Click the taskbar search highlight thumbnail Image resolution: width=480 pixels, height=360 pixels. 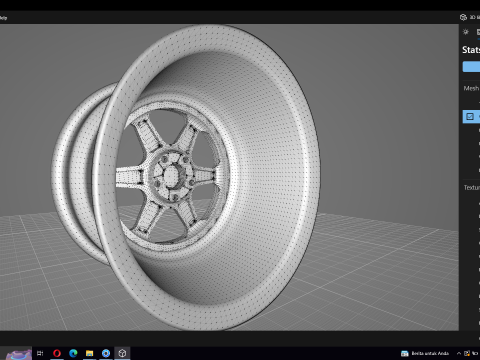pyautogui.click(x=19, y=354)
